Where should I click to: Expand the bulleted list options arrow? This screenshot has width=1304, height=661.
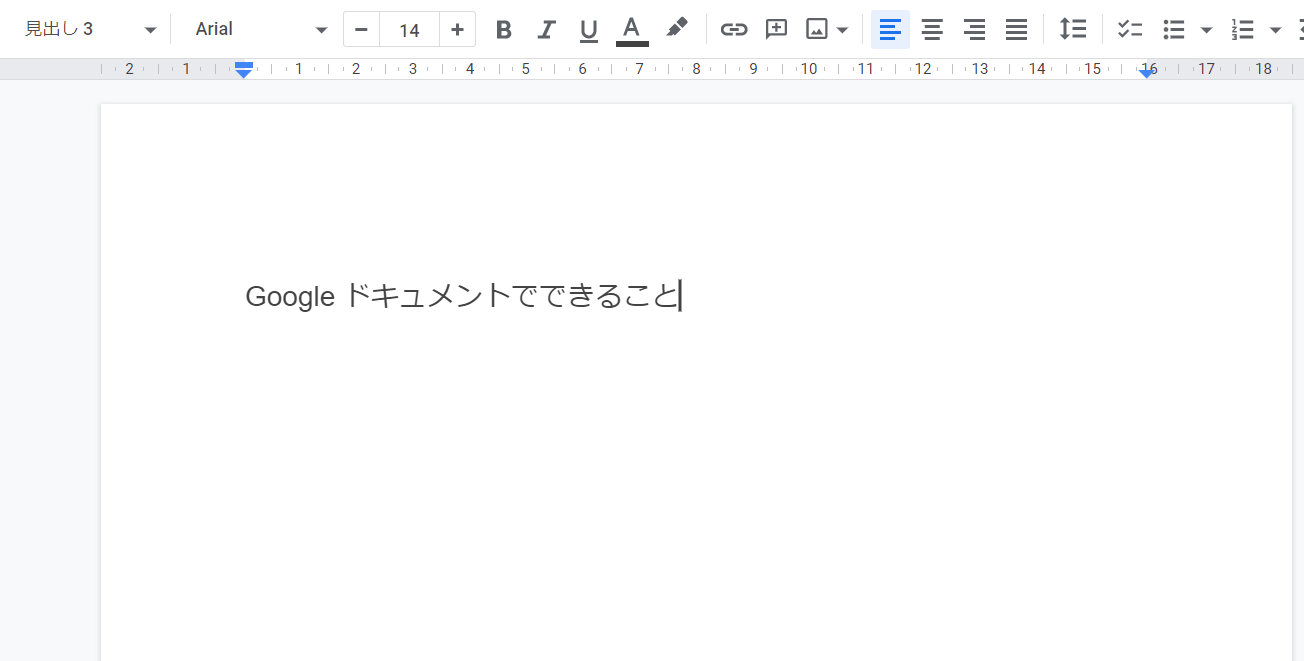pos(1207,30)
